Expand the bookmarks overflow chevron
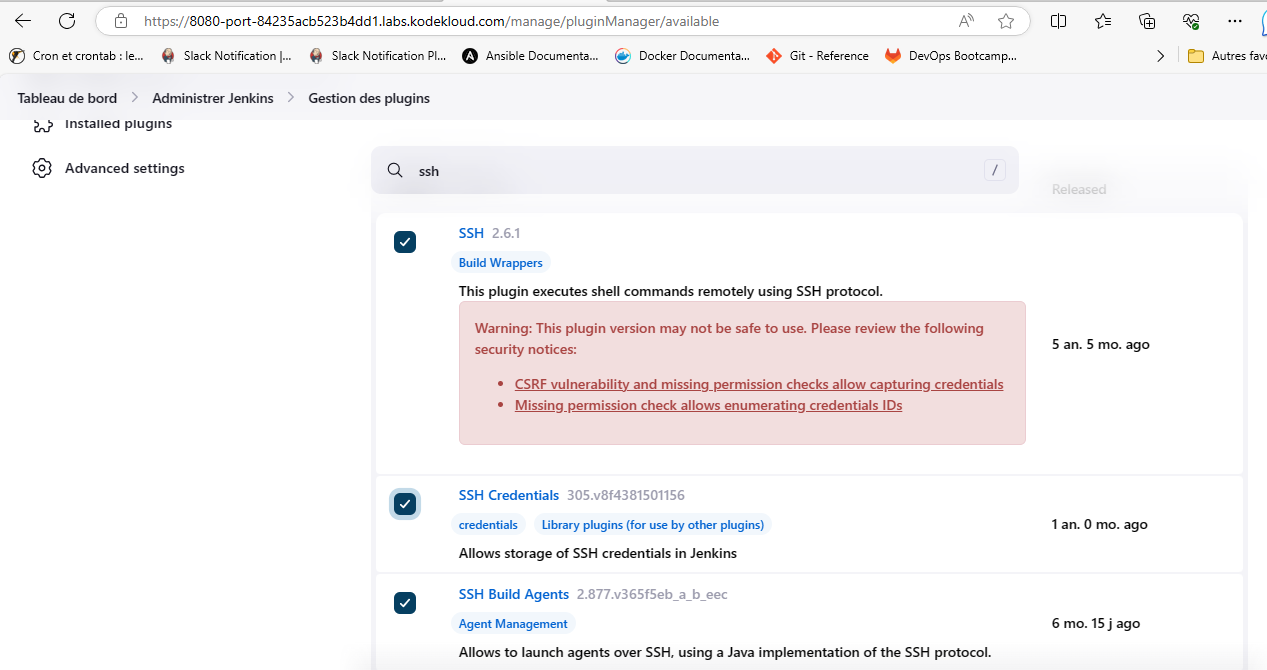 (x=1160, y=56)
